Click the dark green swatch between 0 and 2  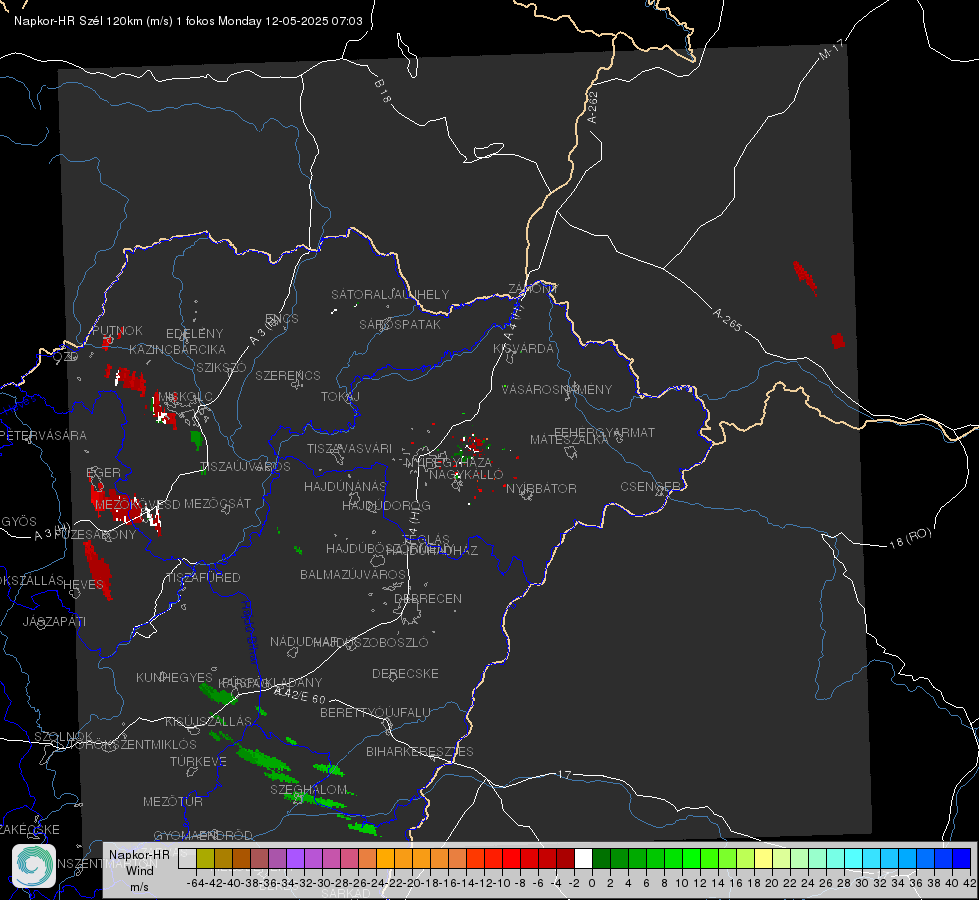(x=601, y=858)
